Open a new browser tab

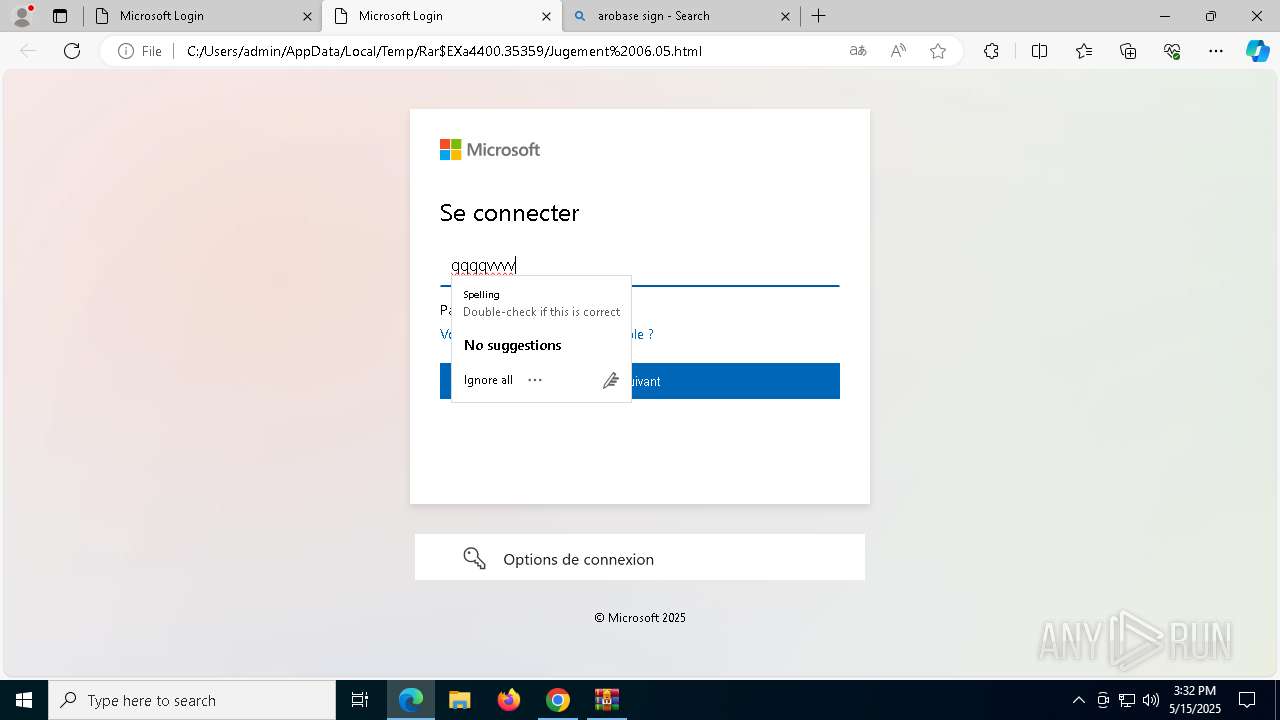tap(818, 16)
